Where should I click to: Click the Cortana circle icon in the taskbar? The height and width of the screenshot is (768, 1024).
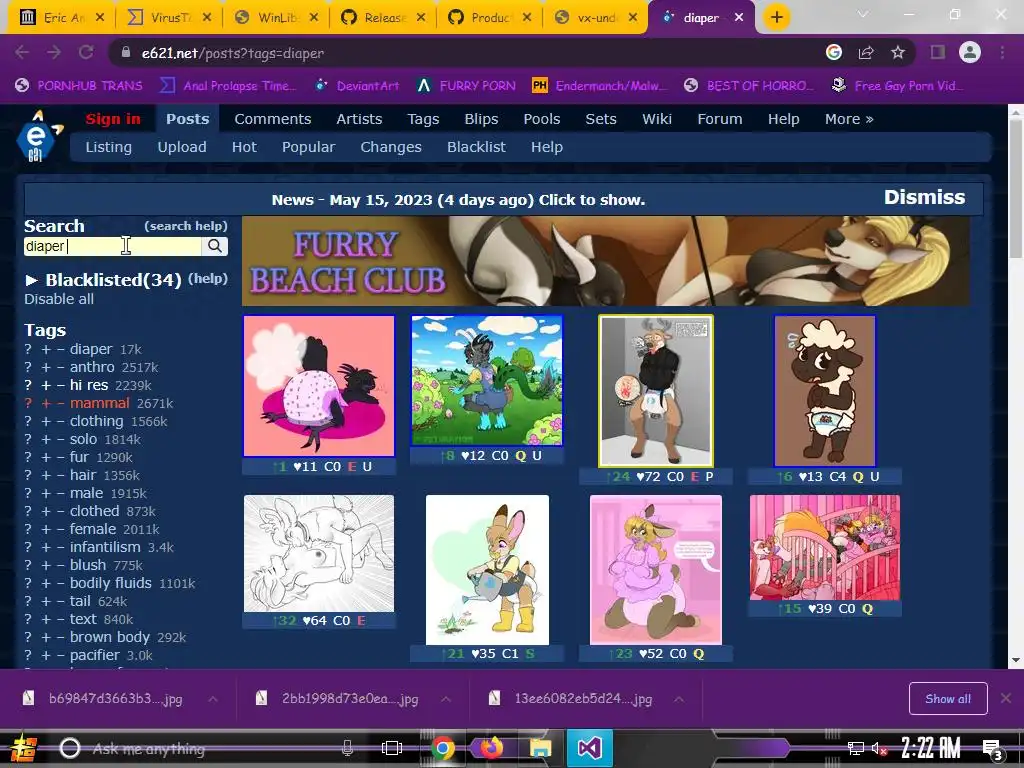pos(70,748)
